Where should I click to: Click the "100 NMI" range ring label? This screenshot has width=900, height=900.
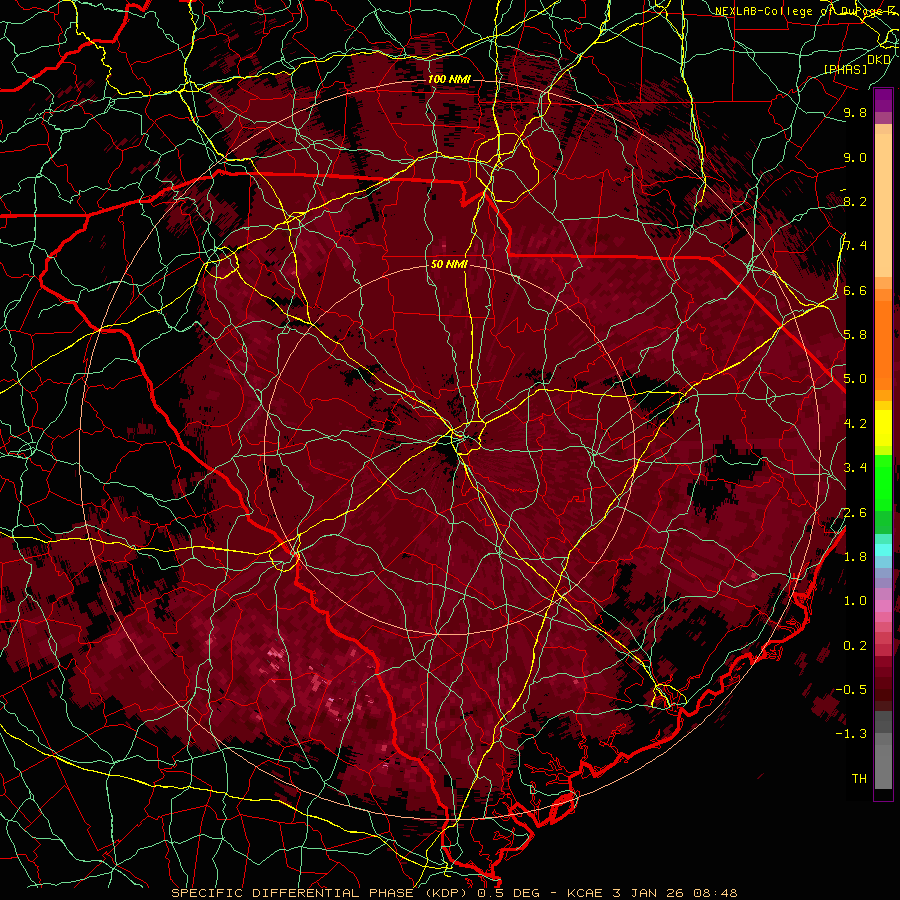(449, 79)
